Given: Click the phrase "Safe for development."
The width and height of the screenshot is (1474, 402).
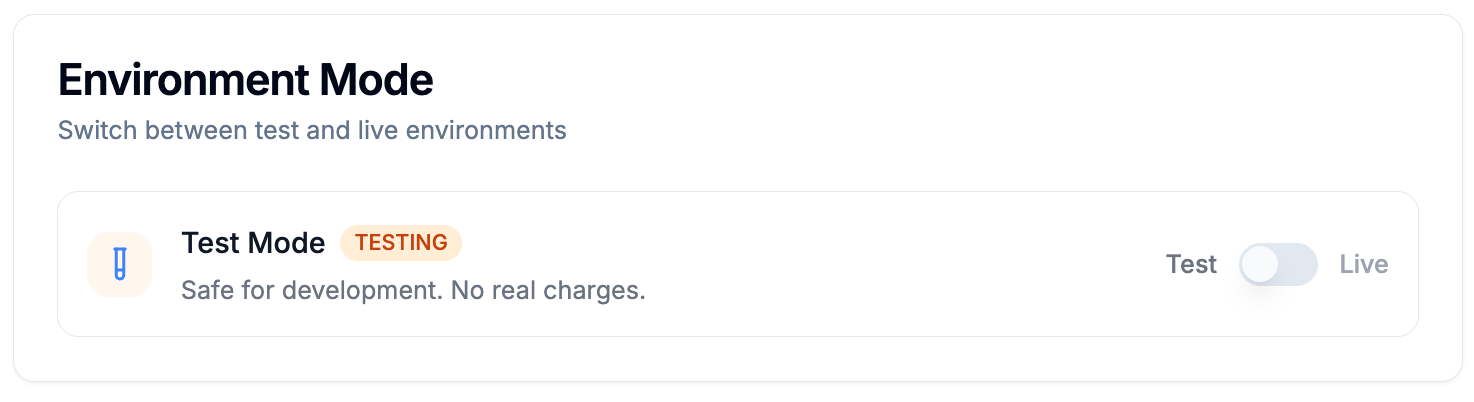Looking at the screenshot, I should pos(312,291).
